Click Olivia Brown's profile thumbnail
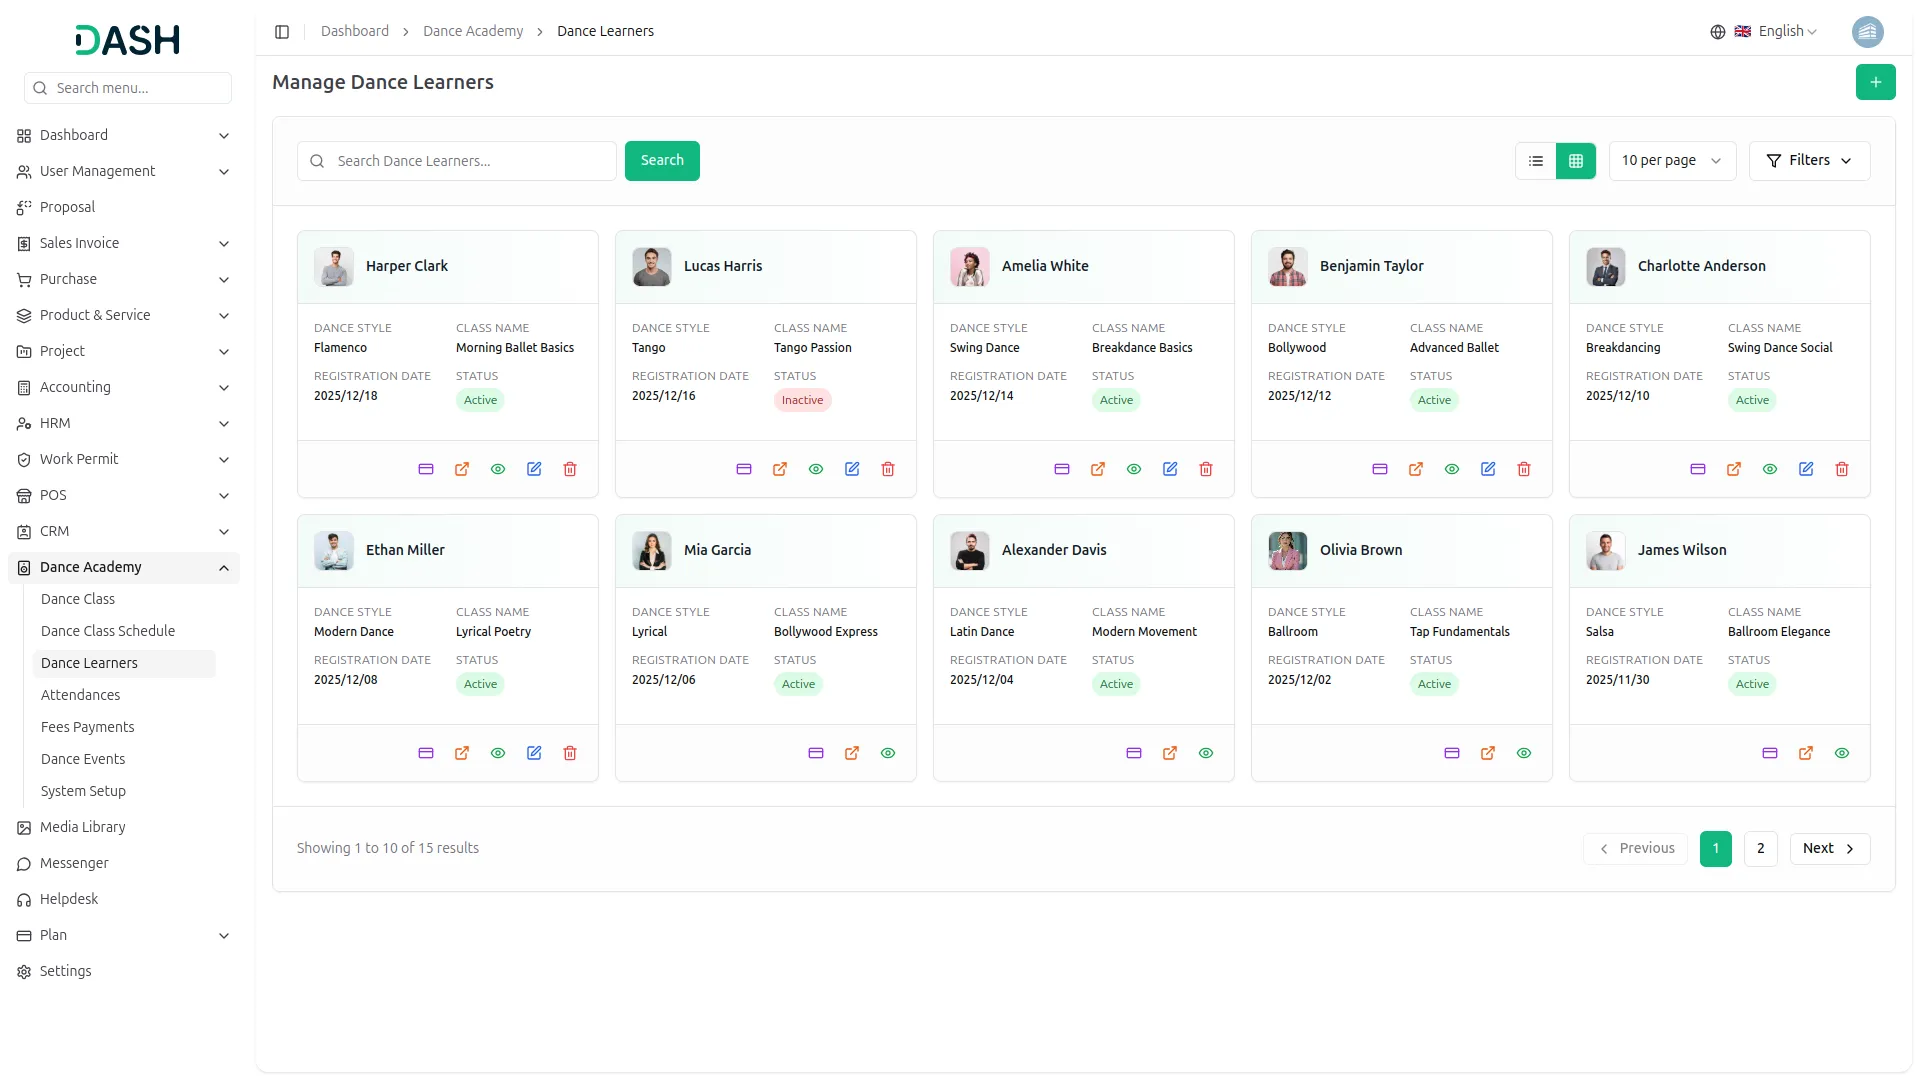This screenshot has height=1080, width=1920. click(x=1288, y=551)
